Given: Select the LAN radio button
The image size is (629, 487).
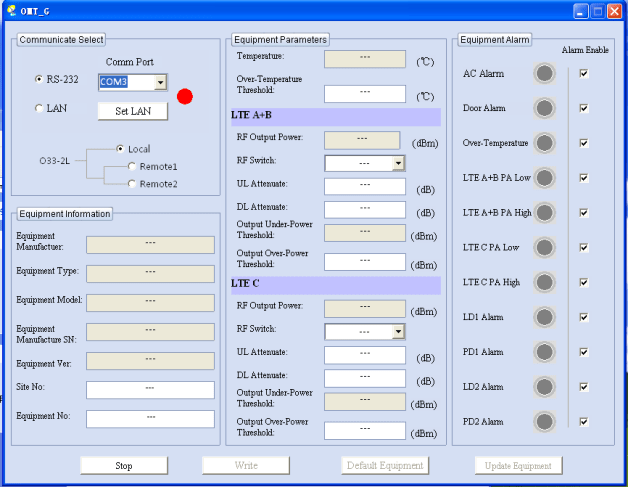Looking at the screenshot, I should [39, 108].
